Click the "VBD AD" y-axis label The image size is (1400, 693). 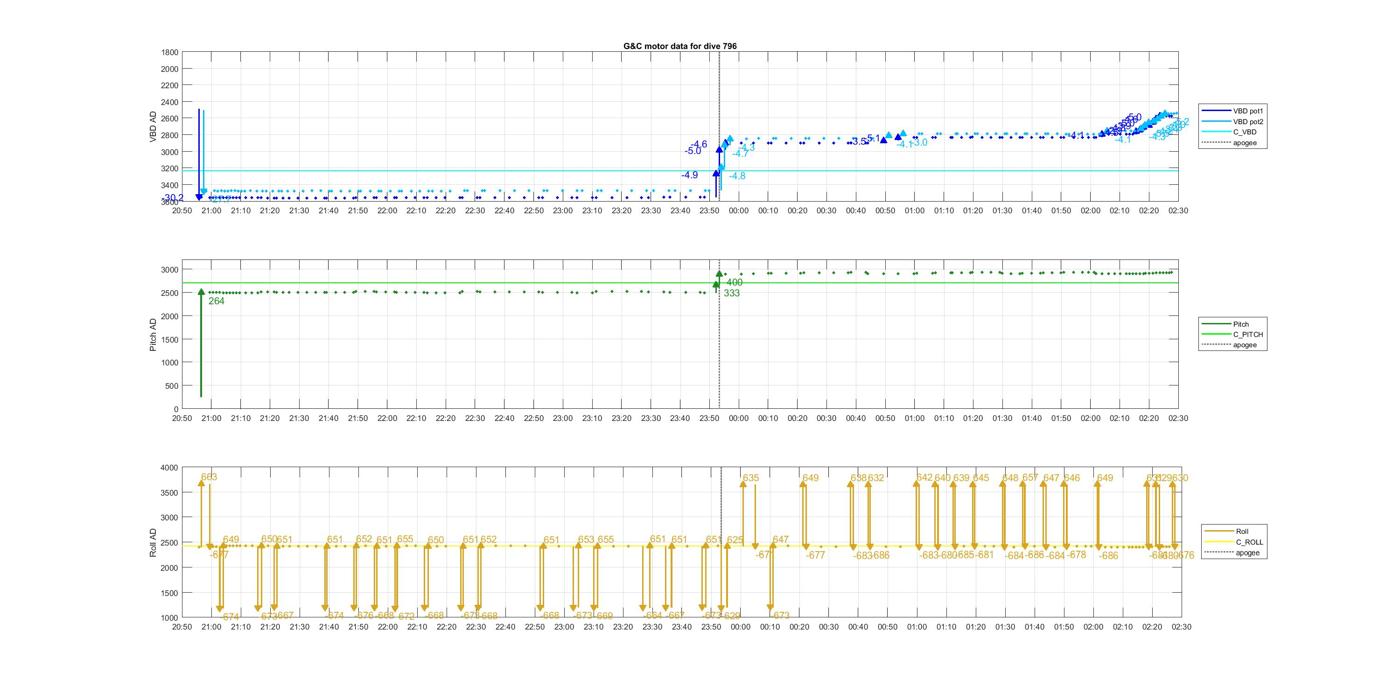(x=154, y=127)
